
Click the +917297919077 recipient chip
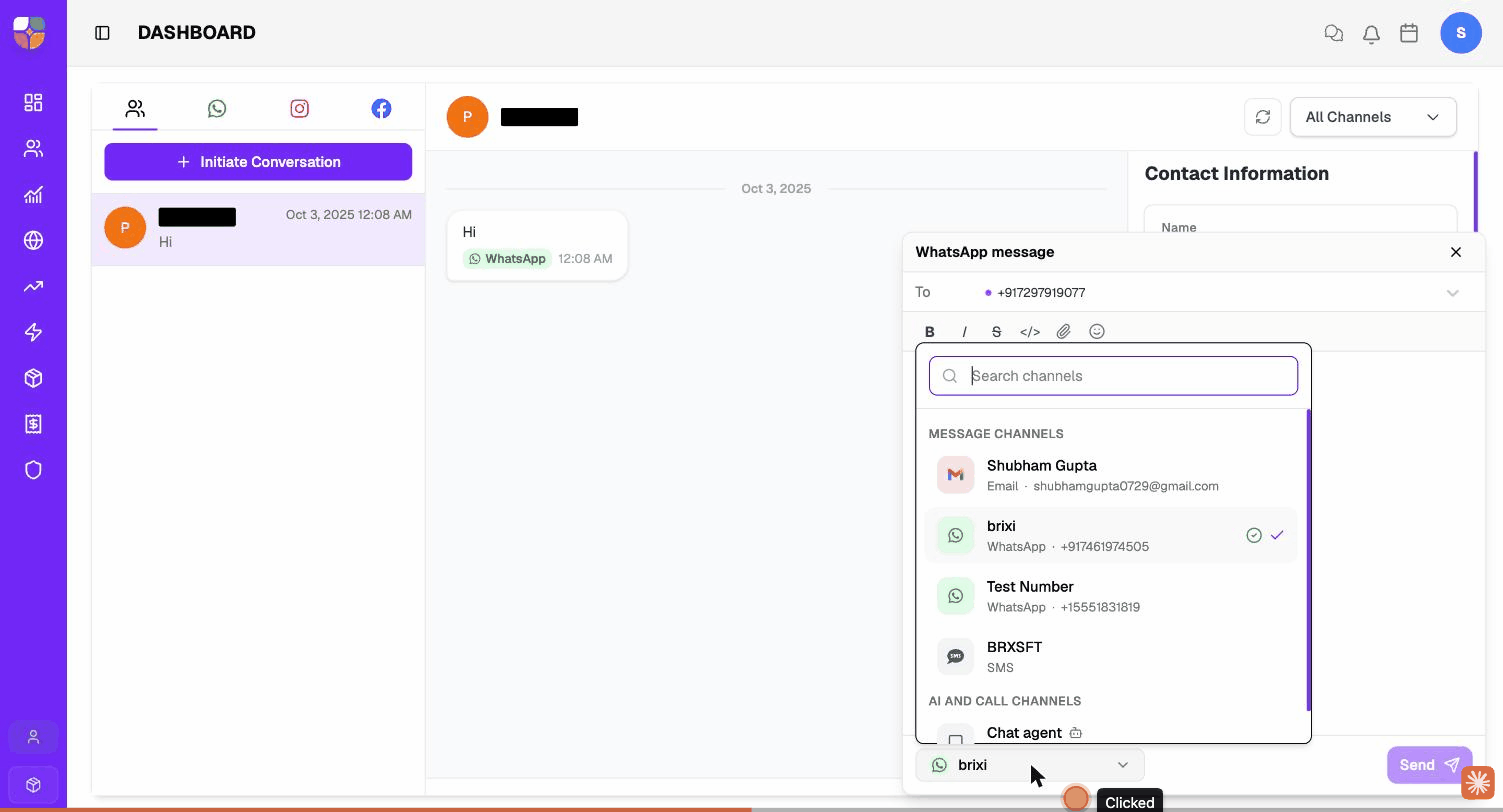tap(1035, 293)
